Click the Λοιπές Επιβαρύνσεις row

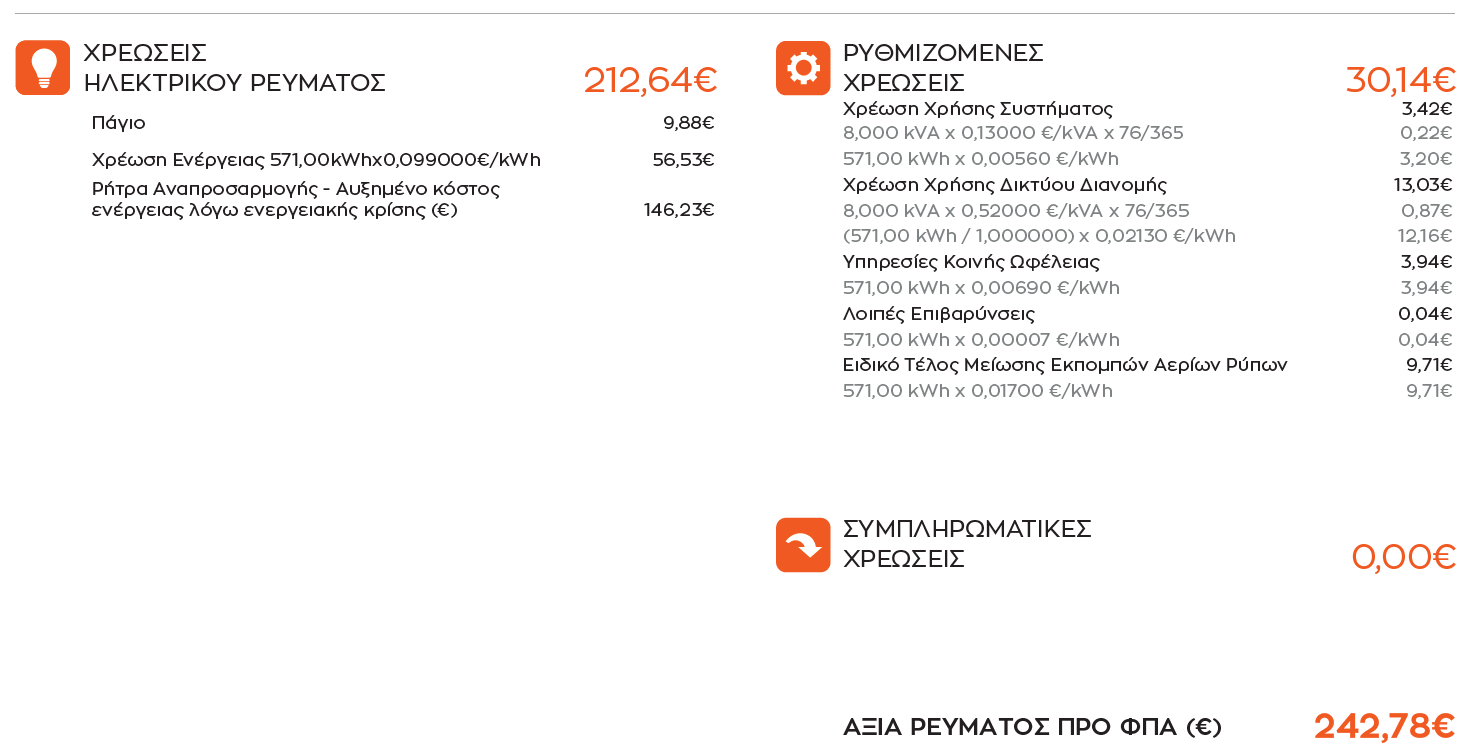(x=1148, y=314)
